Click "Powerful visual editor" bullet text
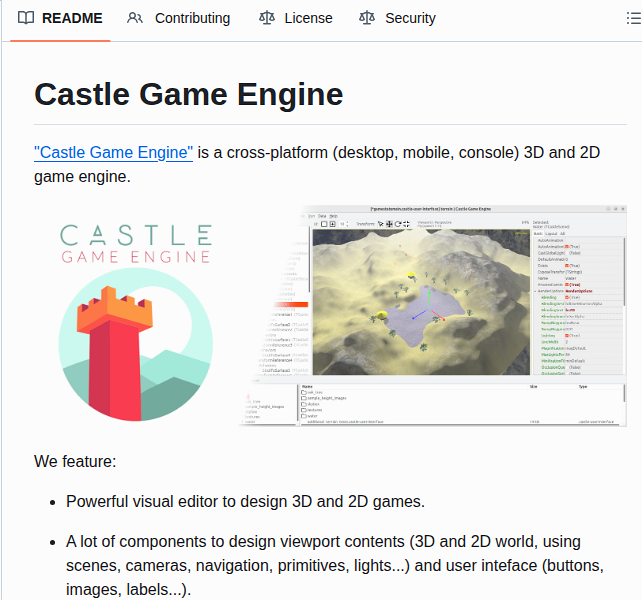This screenshot has width=642, height=600. point(246,502)
